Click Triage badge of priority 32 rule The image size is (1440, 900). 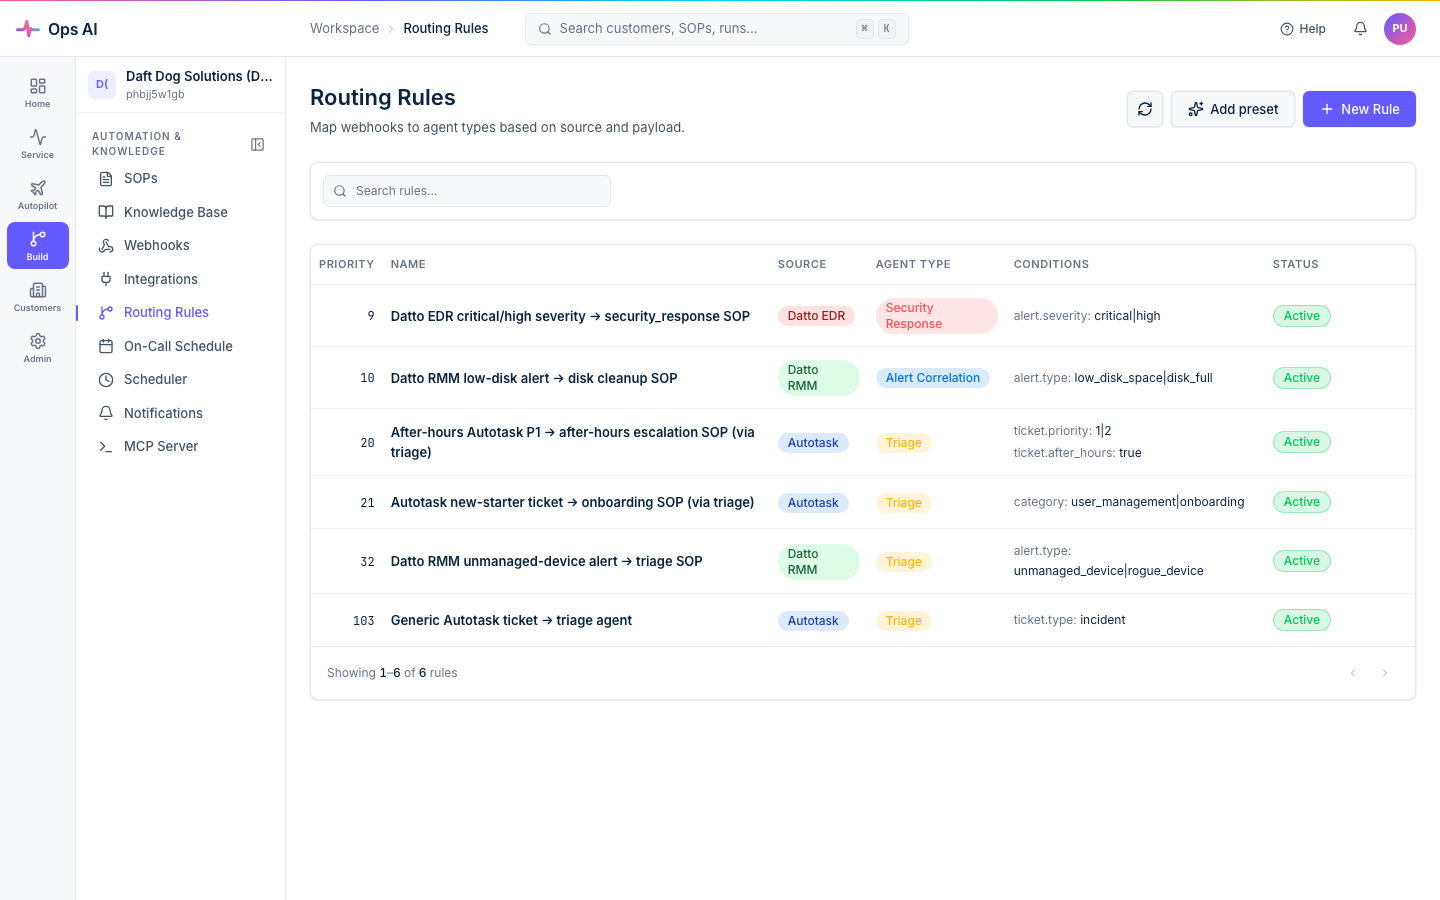coord(904,562)
